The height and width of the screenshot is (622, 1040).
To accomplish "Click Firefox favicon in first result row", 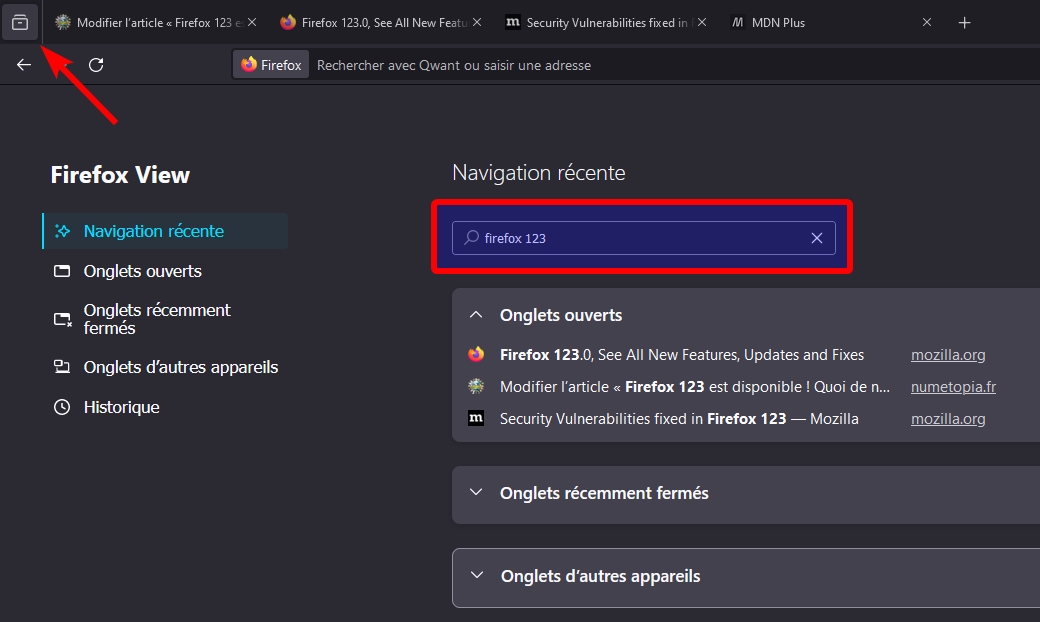I will pyautogui.click(x=476, y=354).
